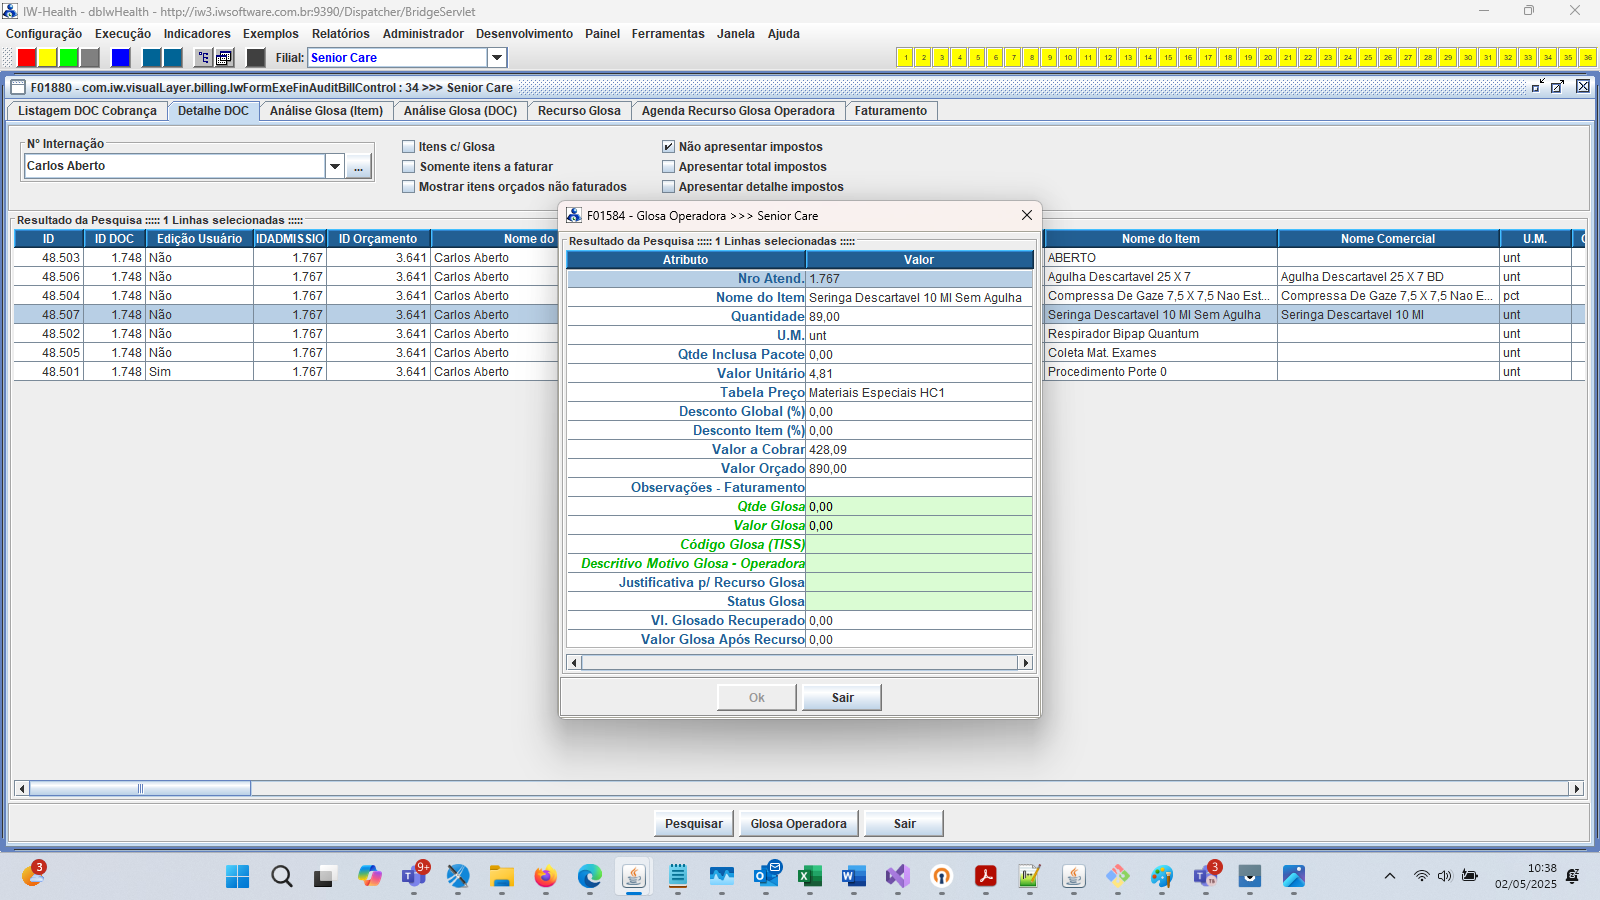Click the tree view toolbar icon
The width and height of the screenshot is (1600, 900).
(x=203, y=58)
